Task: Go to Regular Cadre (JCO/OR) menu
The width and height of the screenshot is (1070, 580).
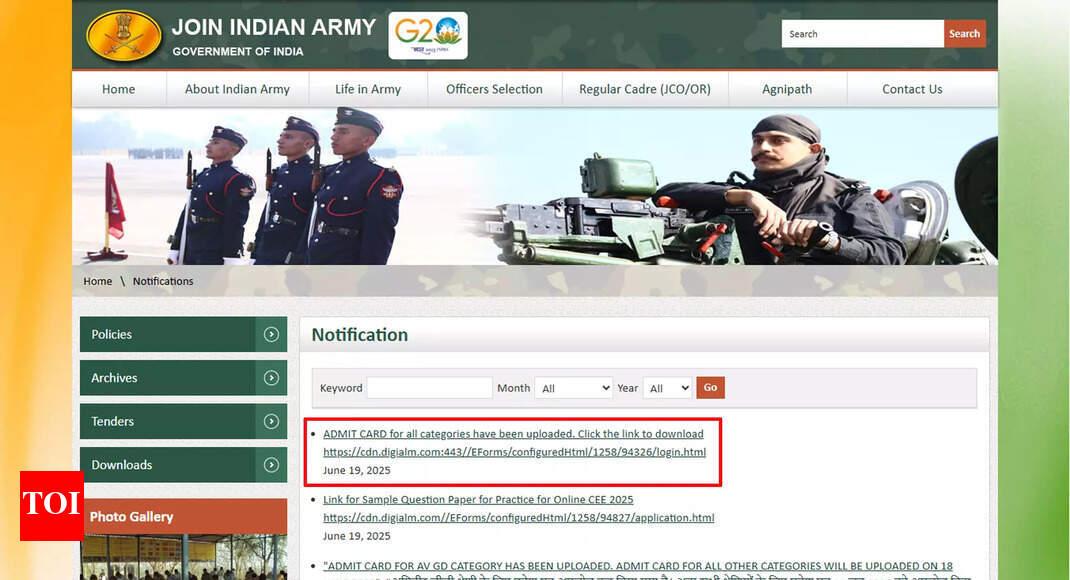Action: pos(644,89)
